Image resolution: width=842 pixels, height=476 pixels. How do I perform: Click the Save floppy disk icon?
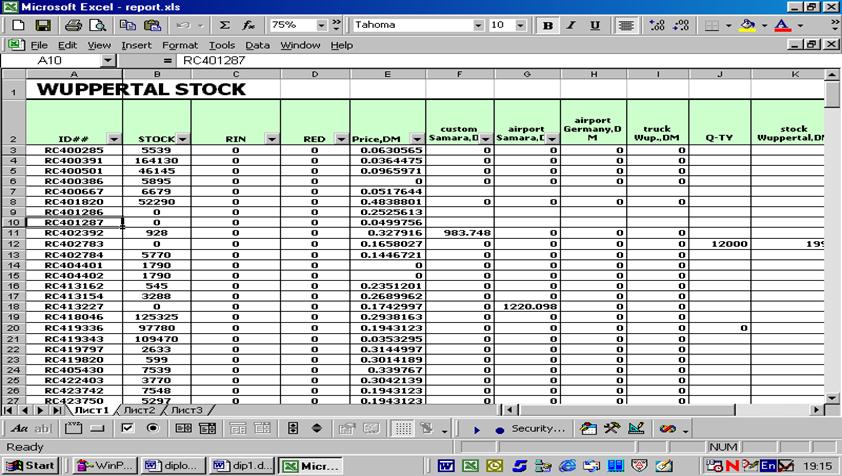pyautogui.click(x=42, y=25)
